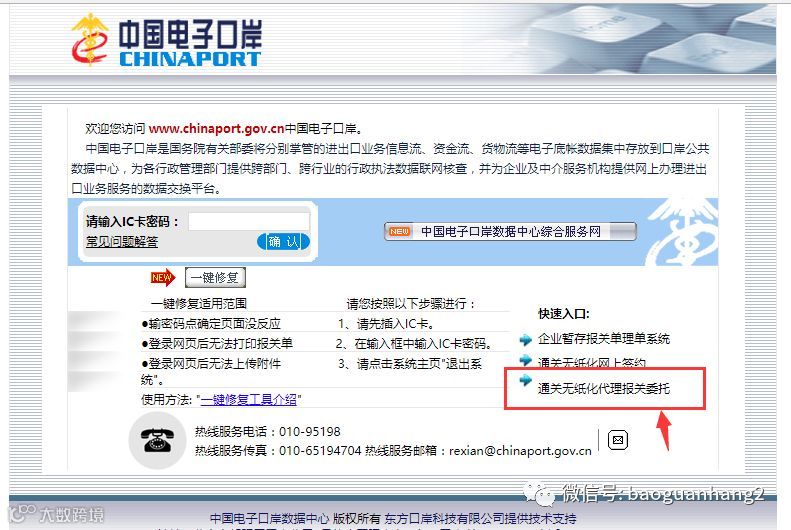
Task: Open 企业暂存报关单理单系统 quick link
Action: pyautogui.click(x=604, y=339)
